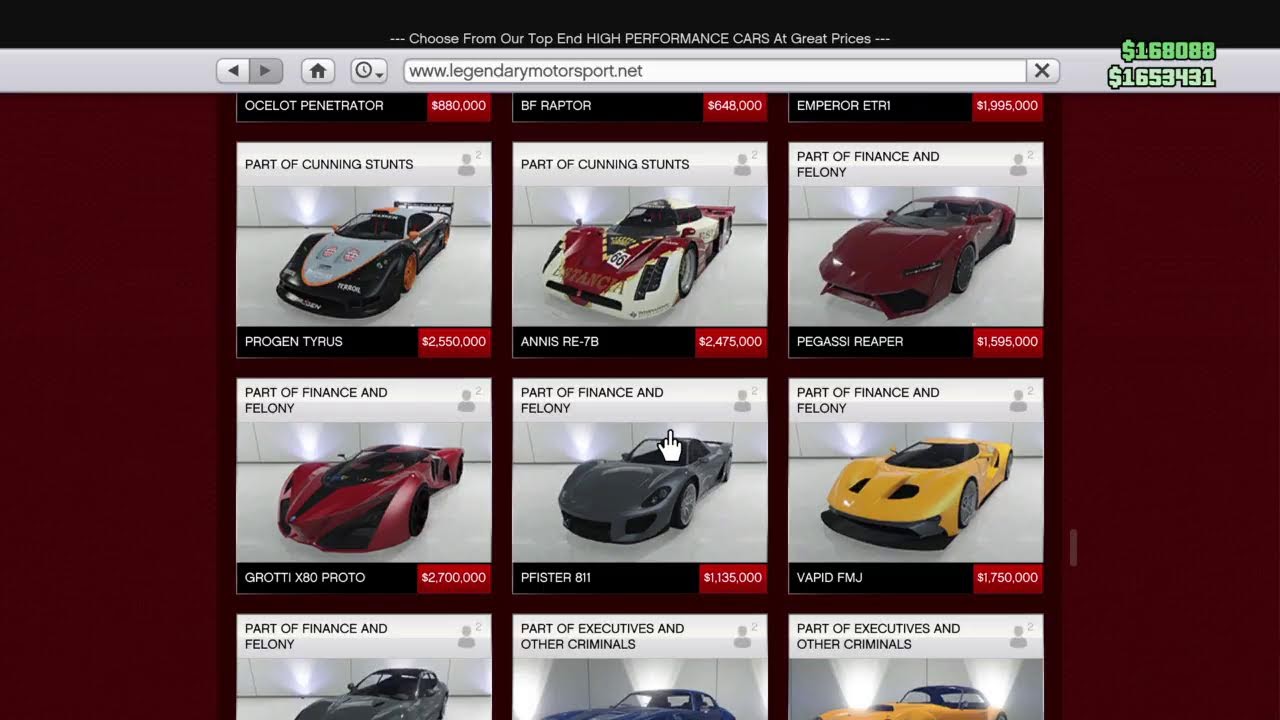Viewport: 1280px width, 720px height.
Task: Click the bank balance $1653431
Action: [1161, 77]
